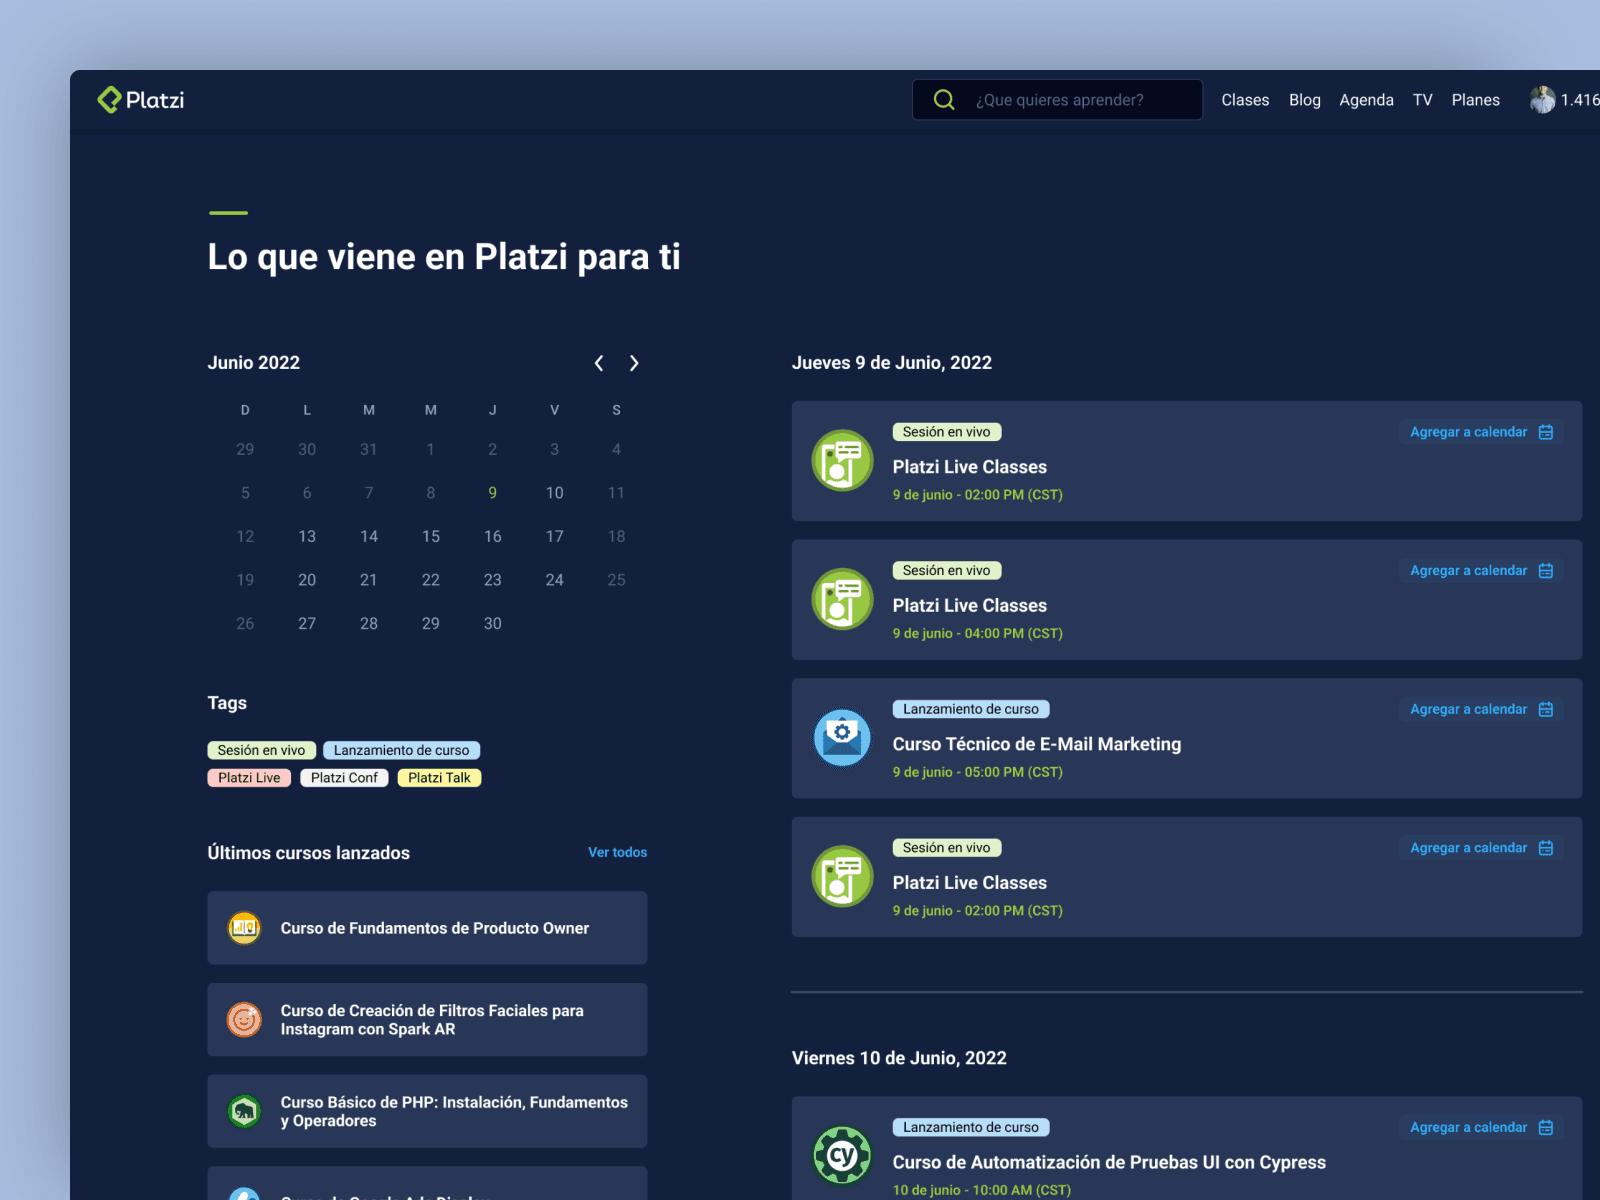The image size is (1600, 1200).
Task: Click the 04:00 PM Platzi Live Classes icon
Action: coord(842,599)
